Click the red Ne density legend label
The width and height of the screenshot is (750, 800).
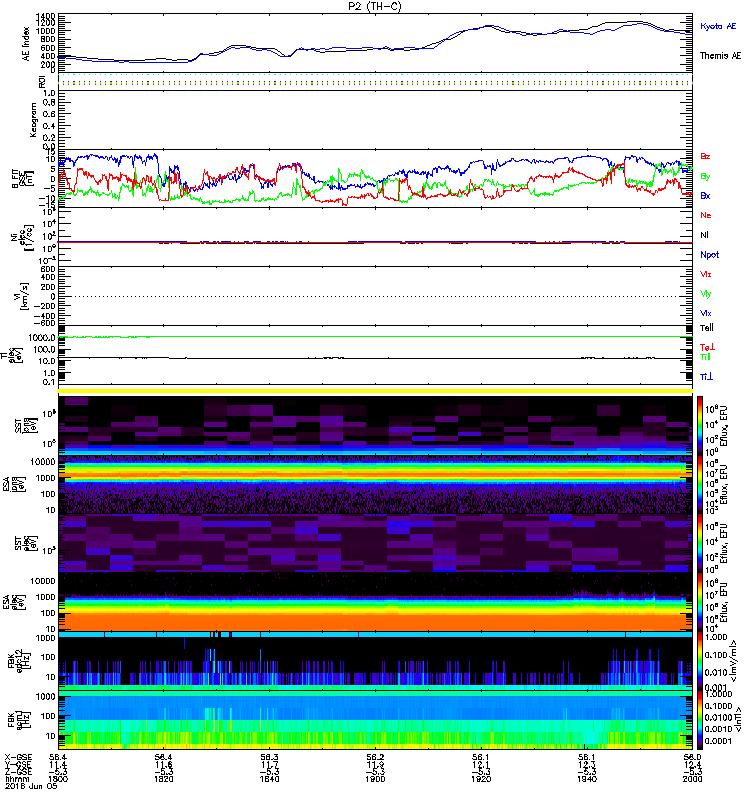tap(705, 215)
